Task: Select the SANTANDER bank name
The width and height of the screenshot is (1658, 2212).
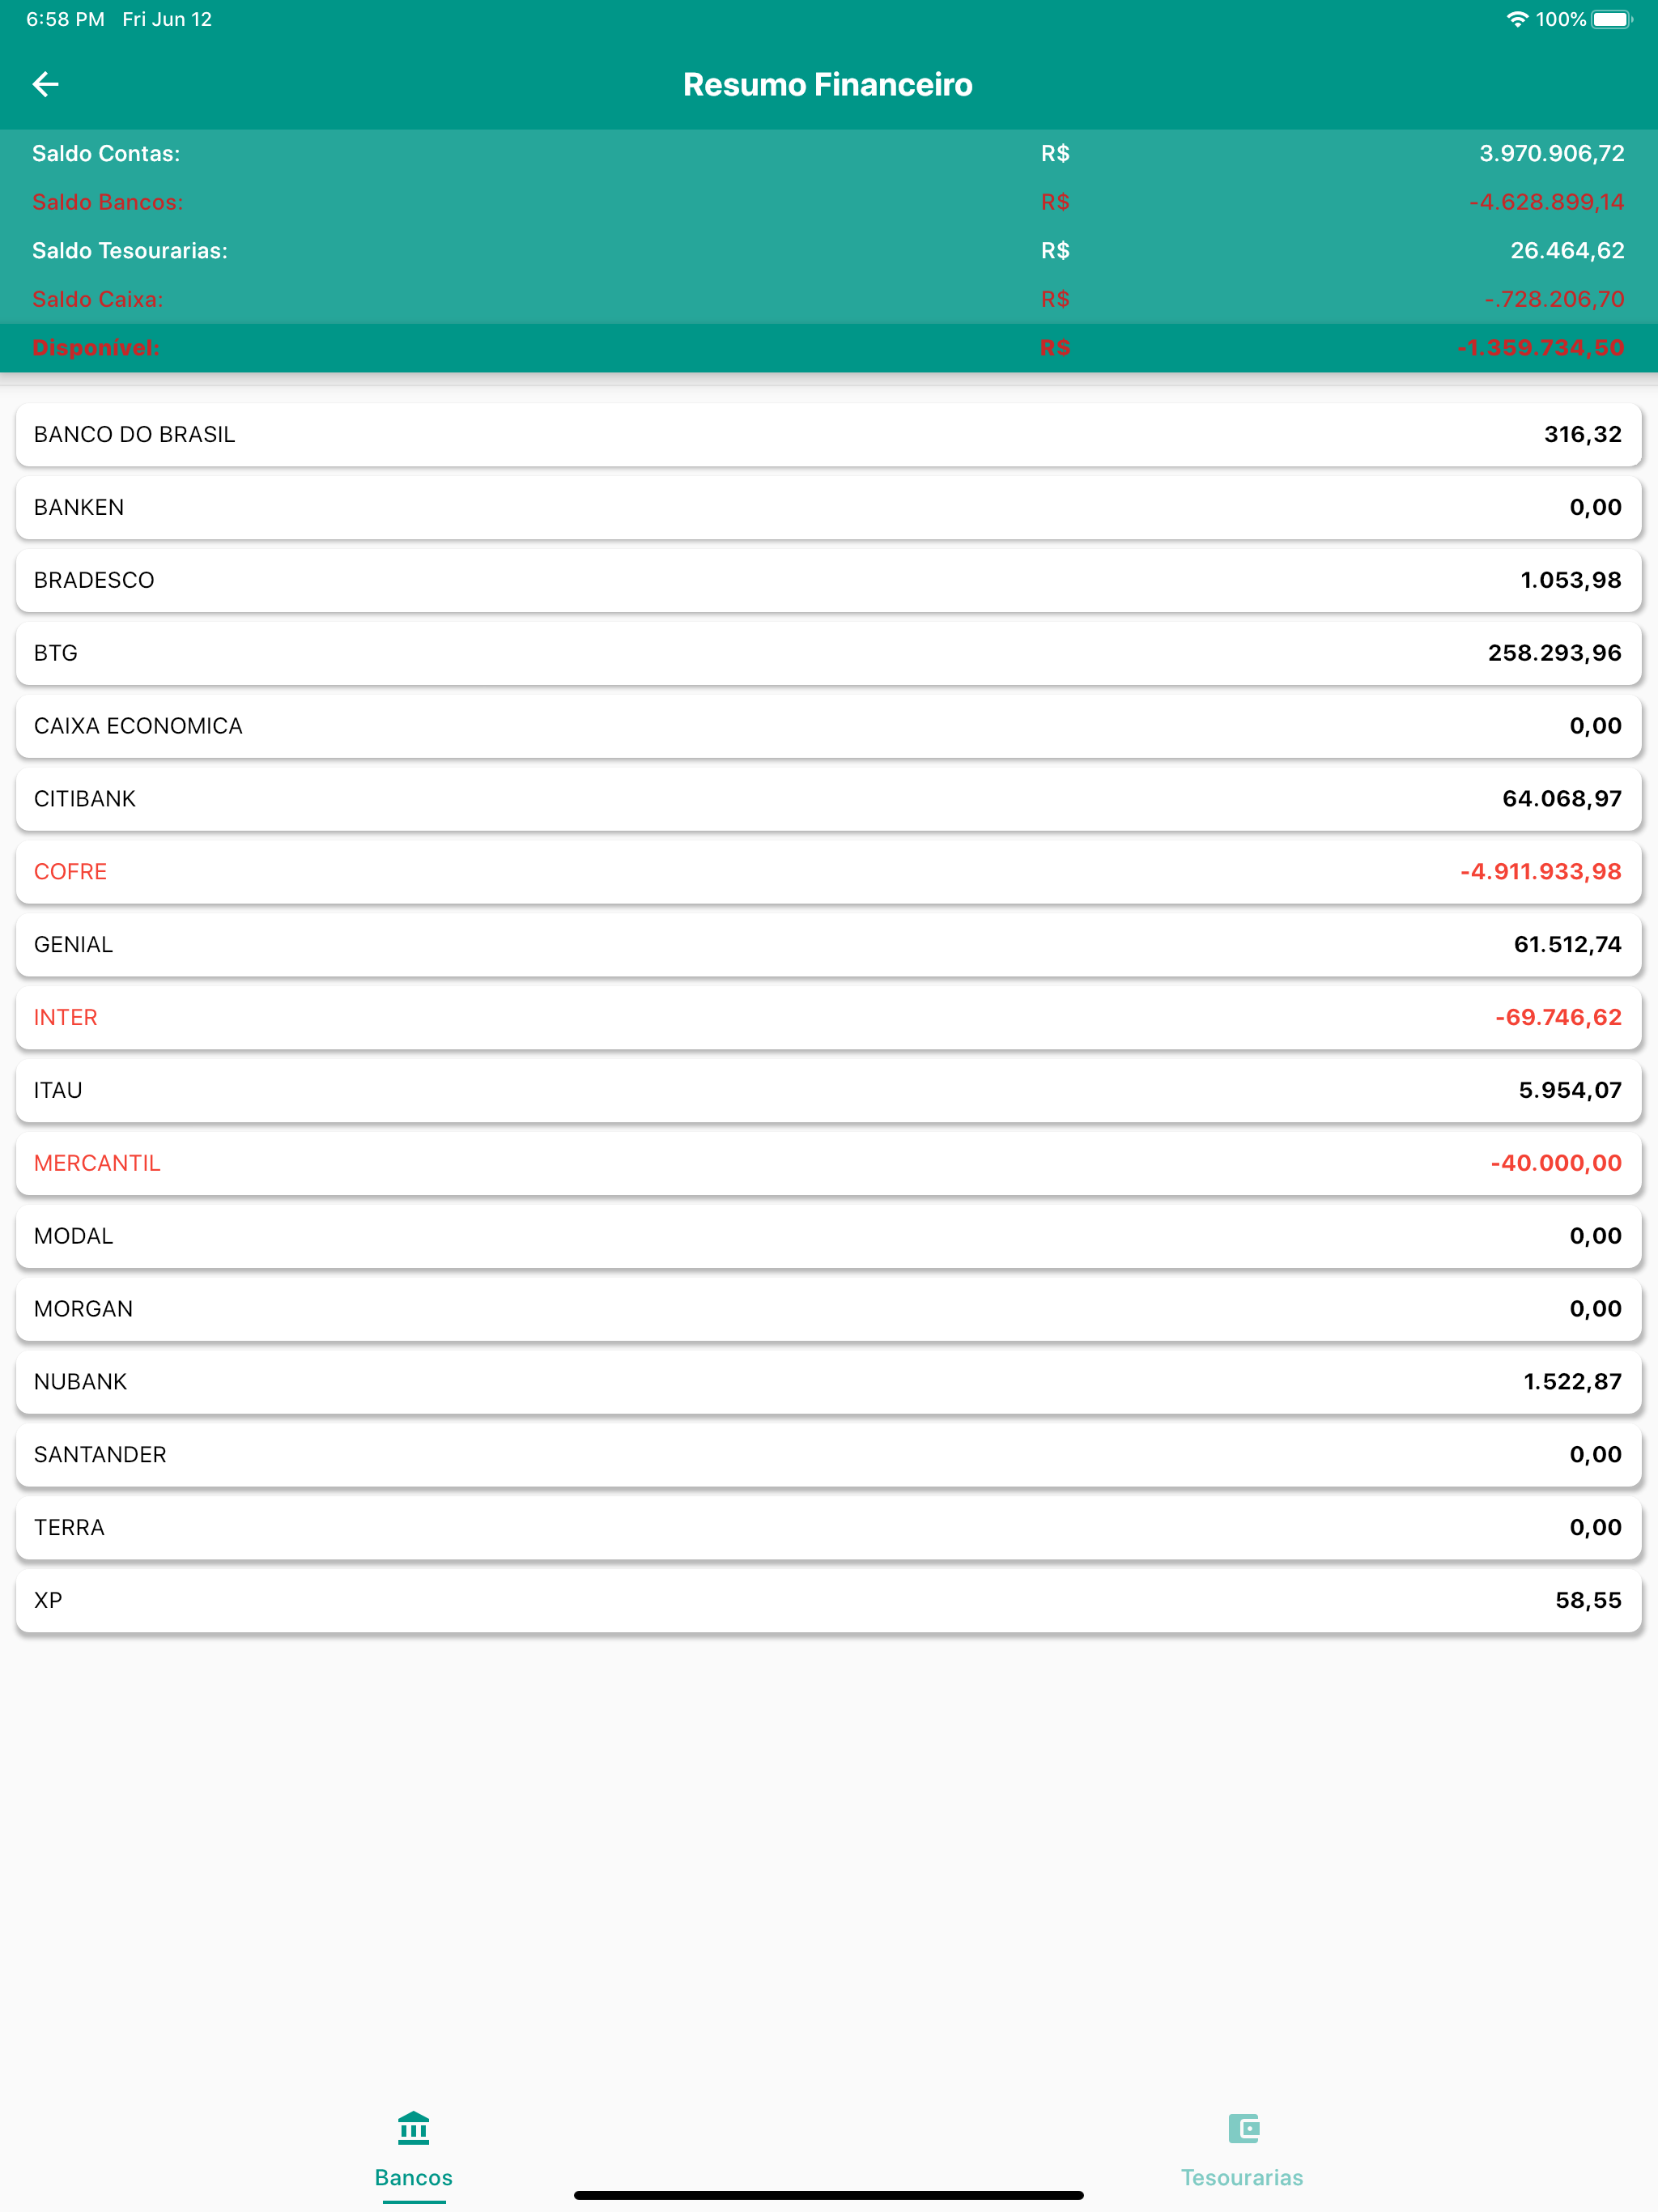Action: tap(100, 1455)
